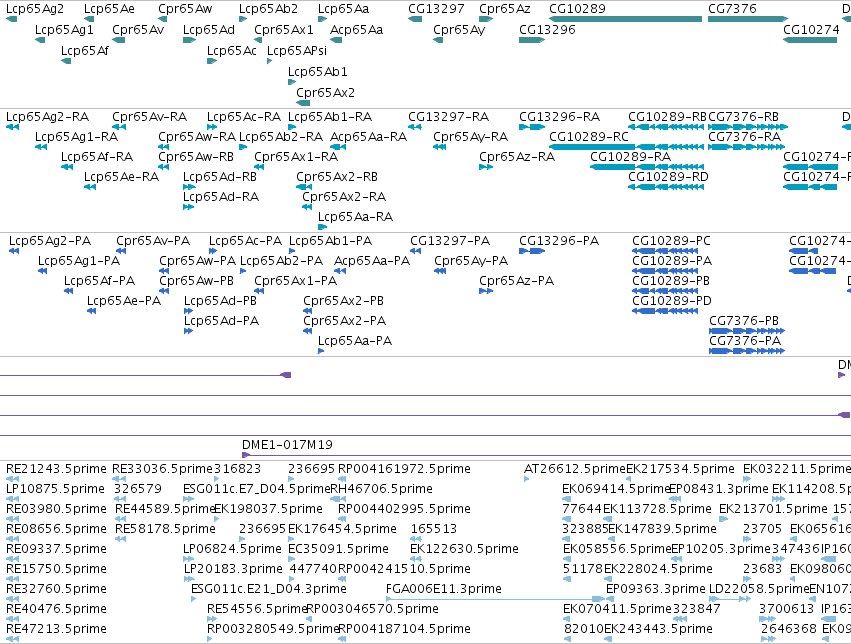This screenshot has height=644, width=851.
Task: Click EST label AT26612.5prime
Action: pos(575,469)
